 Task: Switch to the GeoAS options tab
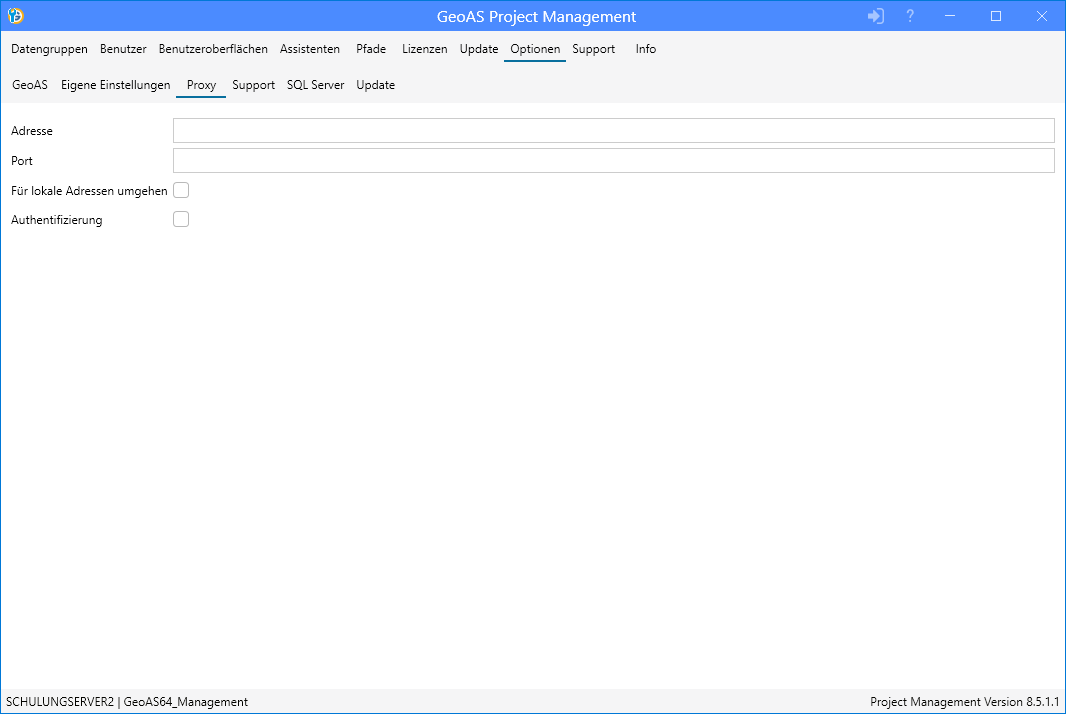[x=30, y=85]
